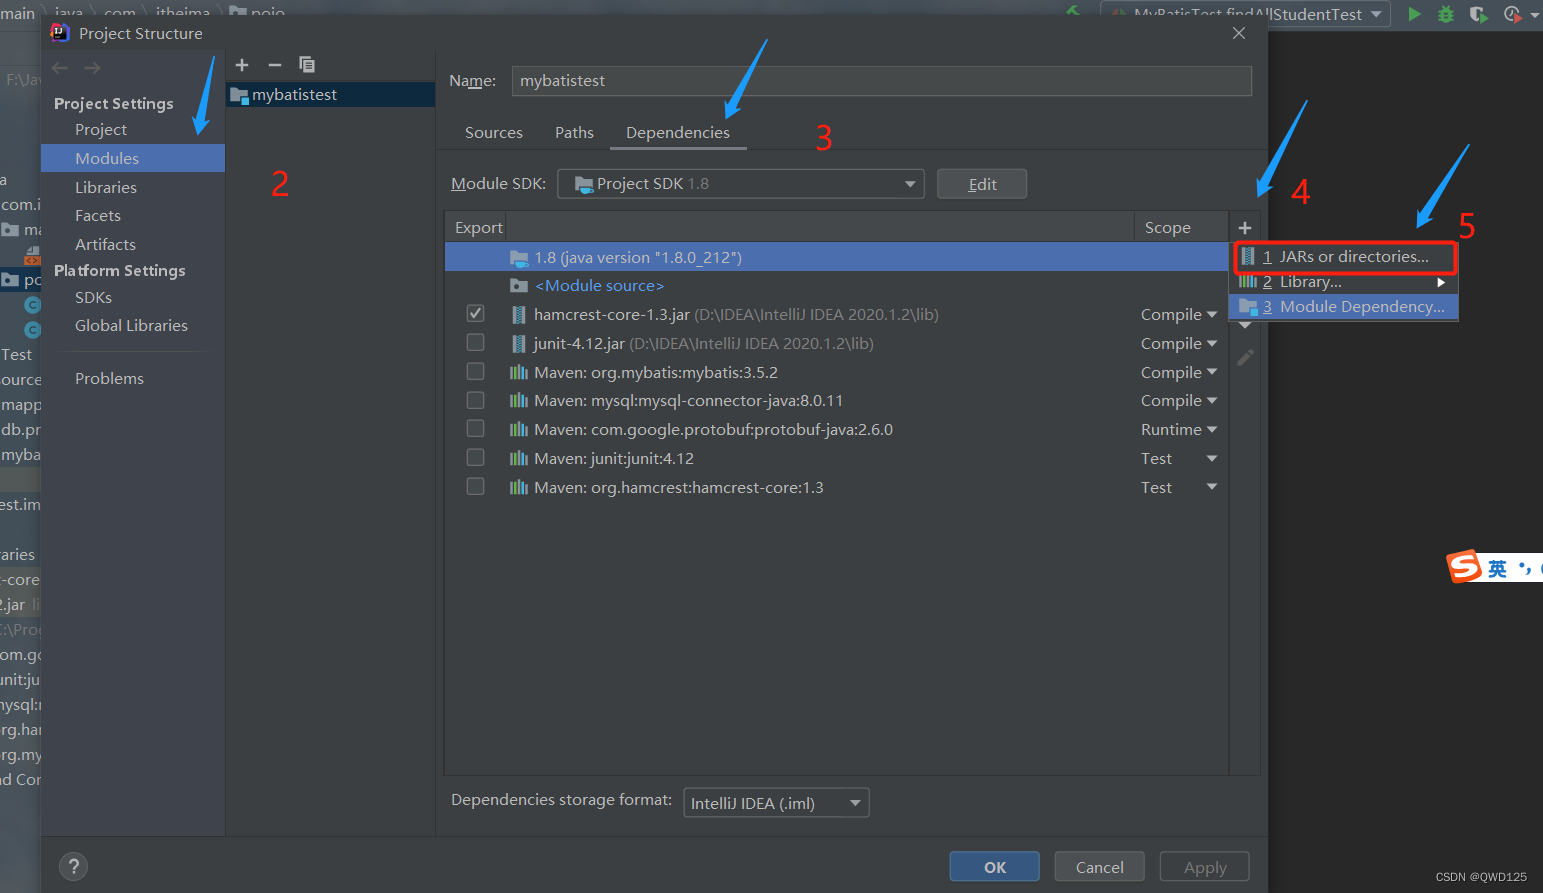Click the 1.8 JDK folder icon
1543x893 pixels.
[519, 258]
